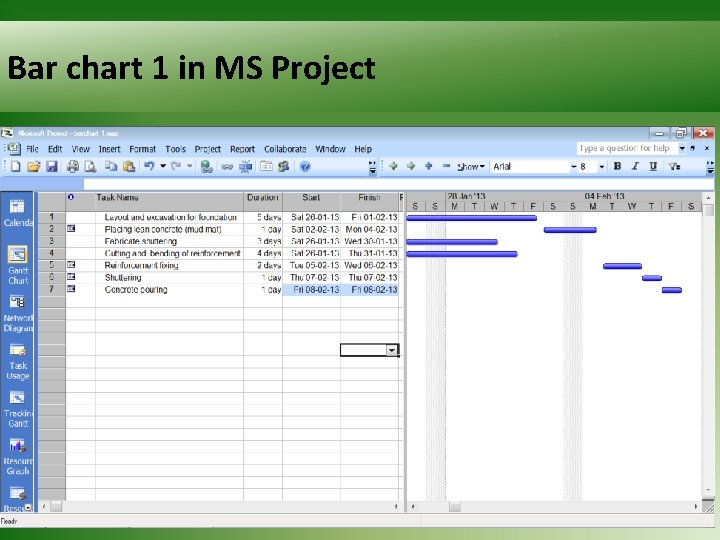The width and height of the screenshot is (720, 540).
Task: Hide subtasks with the minus icon
Action: pyautogui.click(x=446, y=166)
